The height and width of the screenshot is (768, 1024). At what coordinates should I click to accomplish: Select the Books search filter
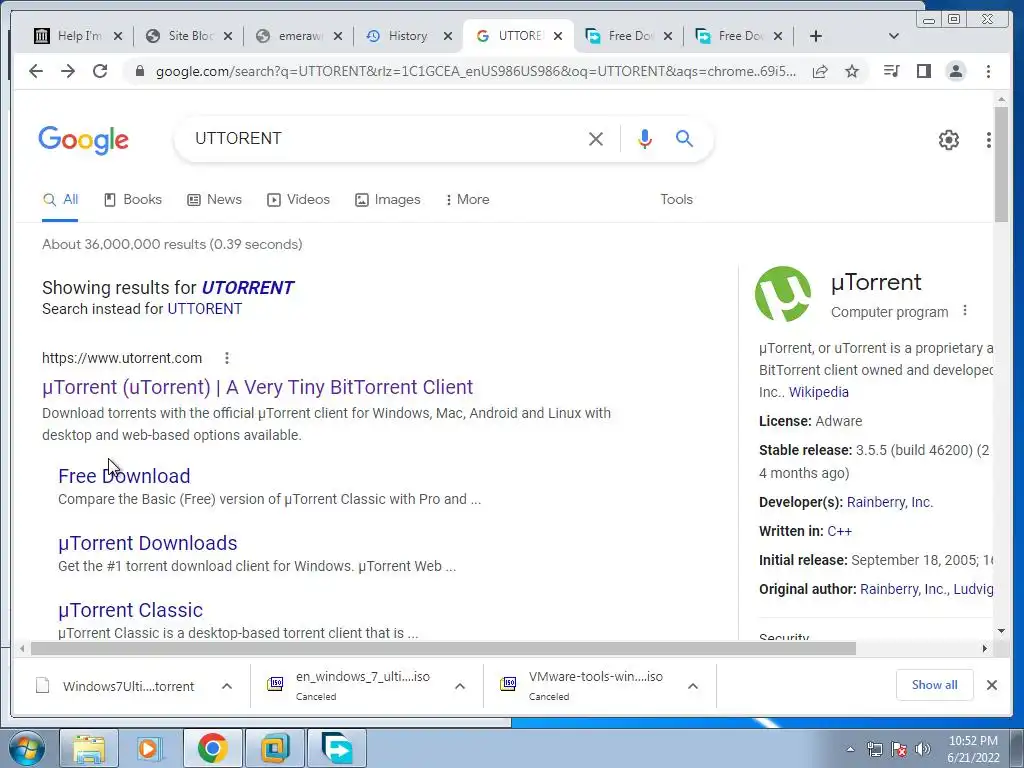click(x=133, y=199)
